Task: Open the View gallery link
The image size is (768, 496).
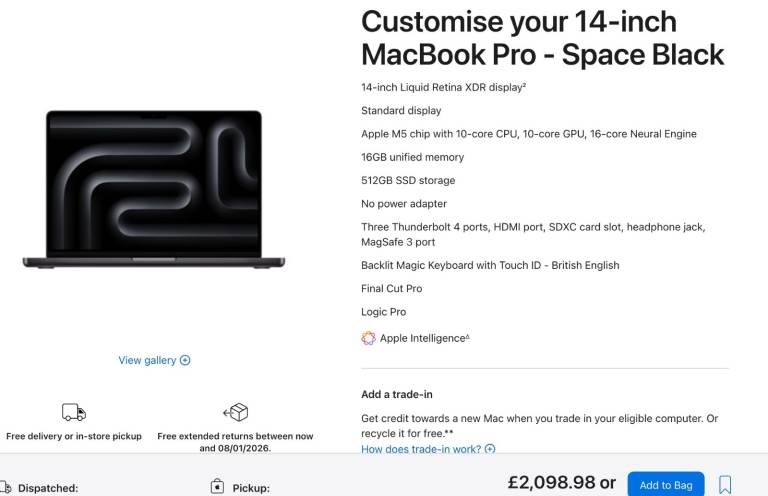Action: click(147, 360)
